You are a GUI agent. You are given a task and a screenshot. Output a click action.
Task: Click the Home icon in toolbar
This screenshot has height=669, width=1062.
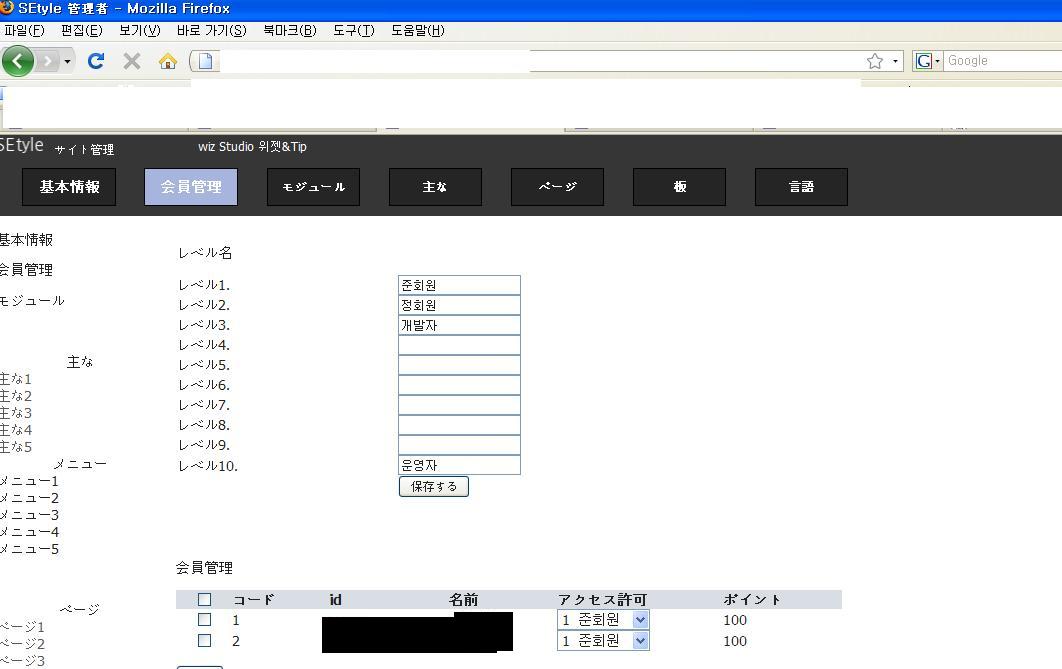[x=167, y=61]
